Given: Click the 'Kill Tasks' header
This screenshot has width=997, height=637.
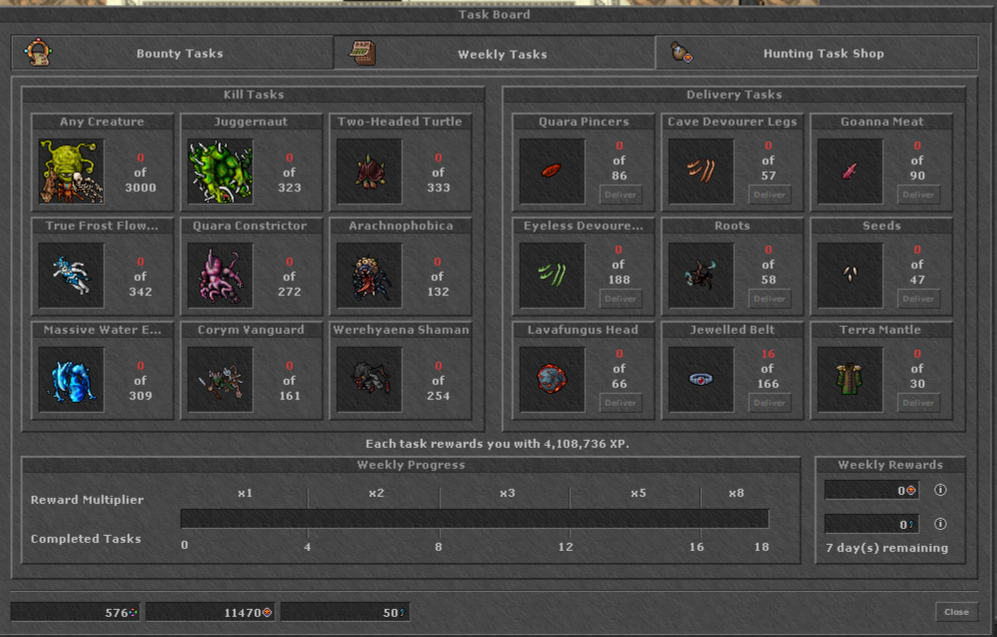Looking at the screenshot, I should click(x=254, y=94).
